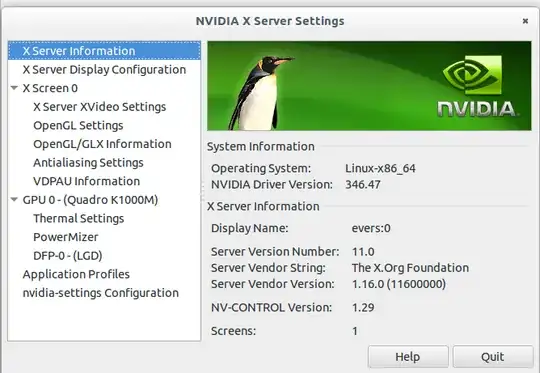Click the Help button
The image size is (540, 373).
[x=408, y=357]
